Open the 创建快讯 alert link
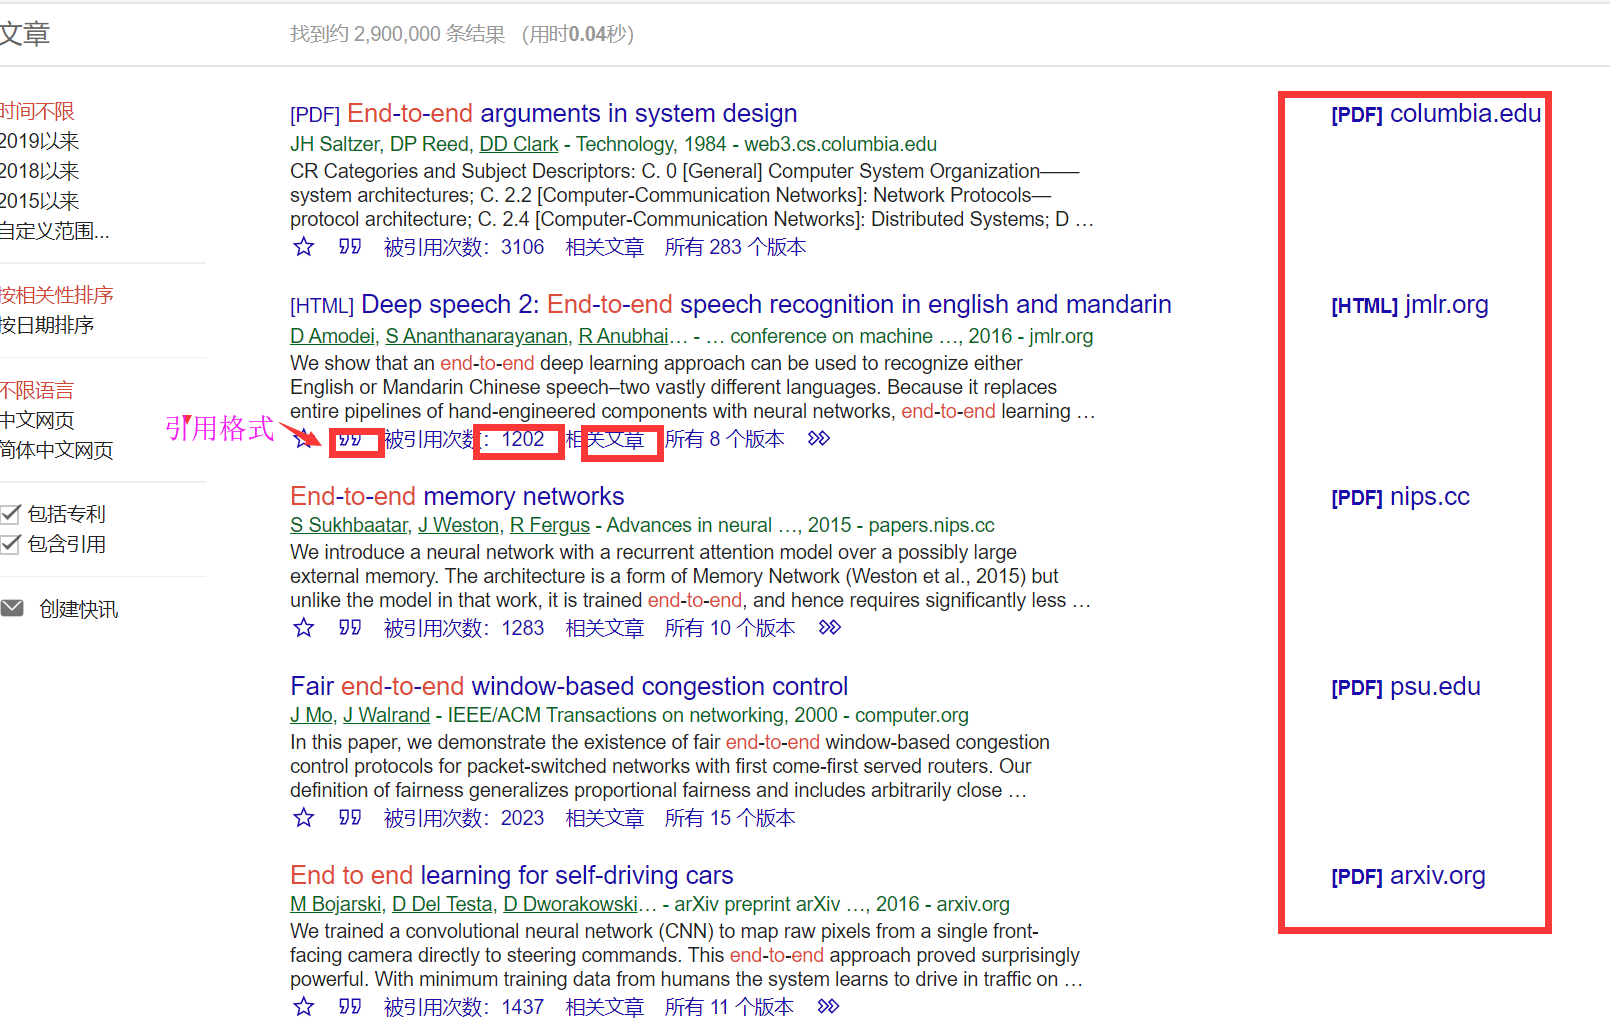 79,609
